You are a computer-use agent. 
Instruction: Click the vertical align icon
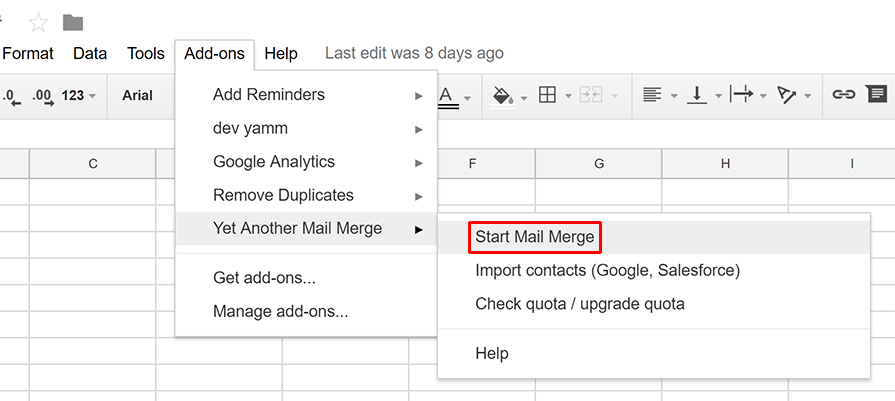[697, 95]
